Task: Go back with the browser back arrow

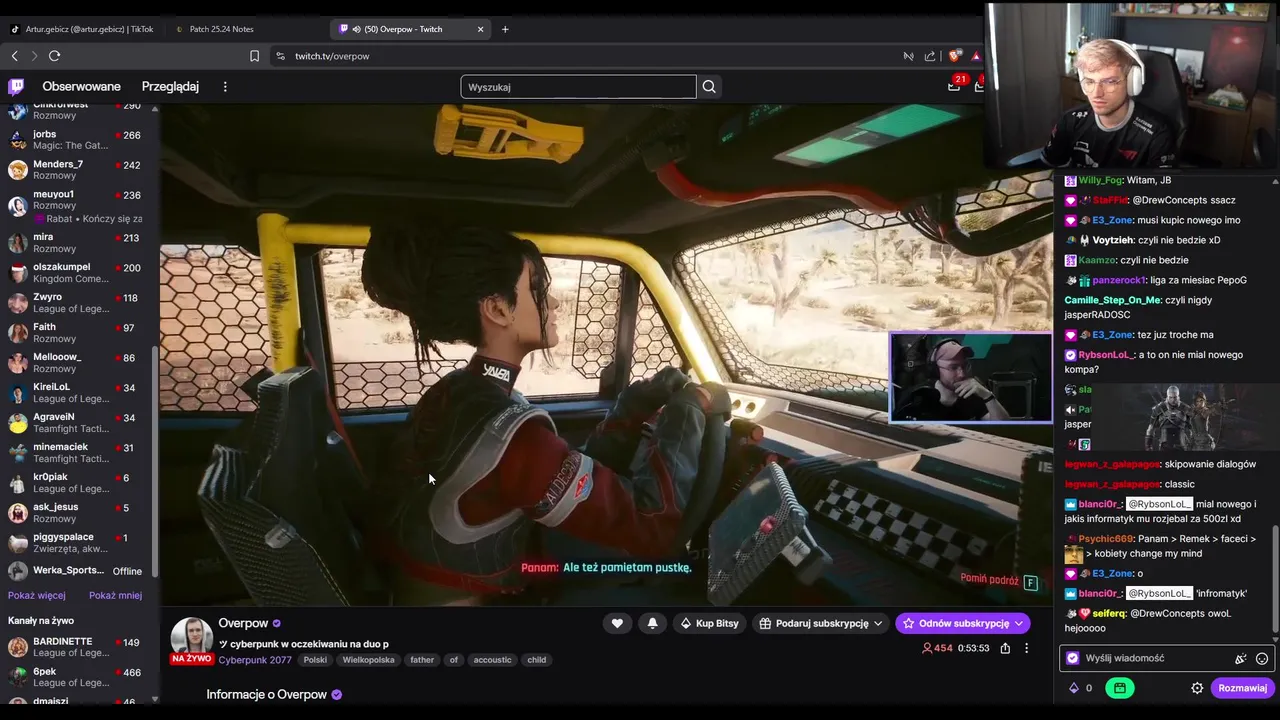Action: pyautogui.click(x=14, y=56)
